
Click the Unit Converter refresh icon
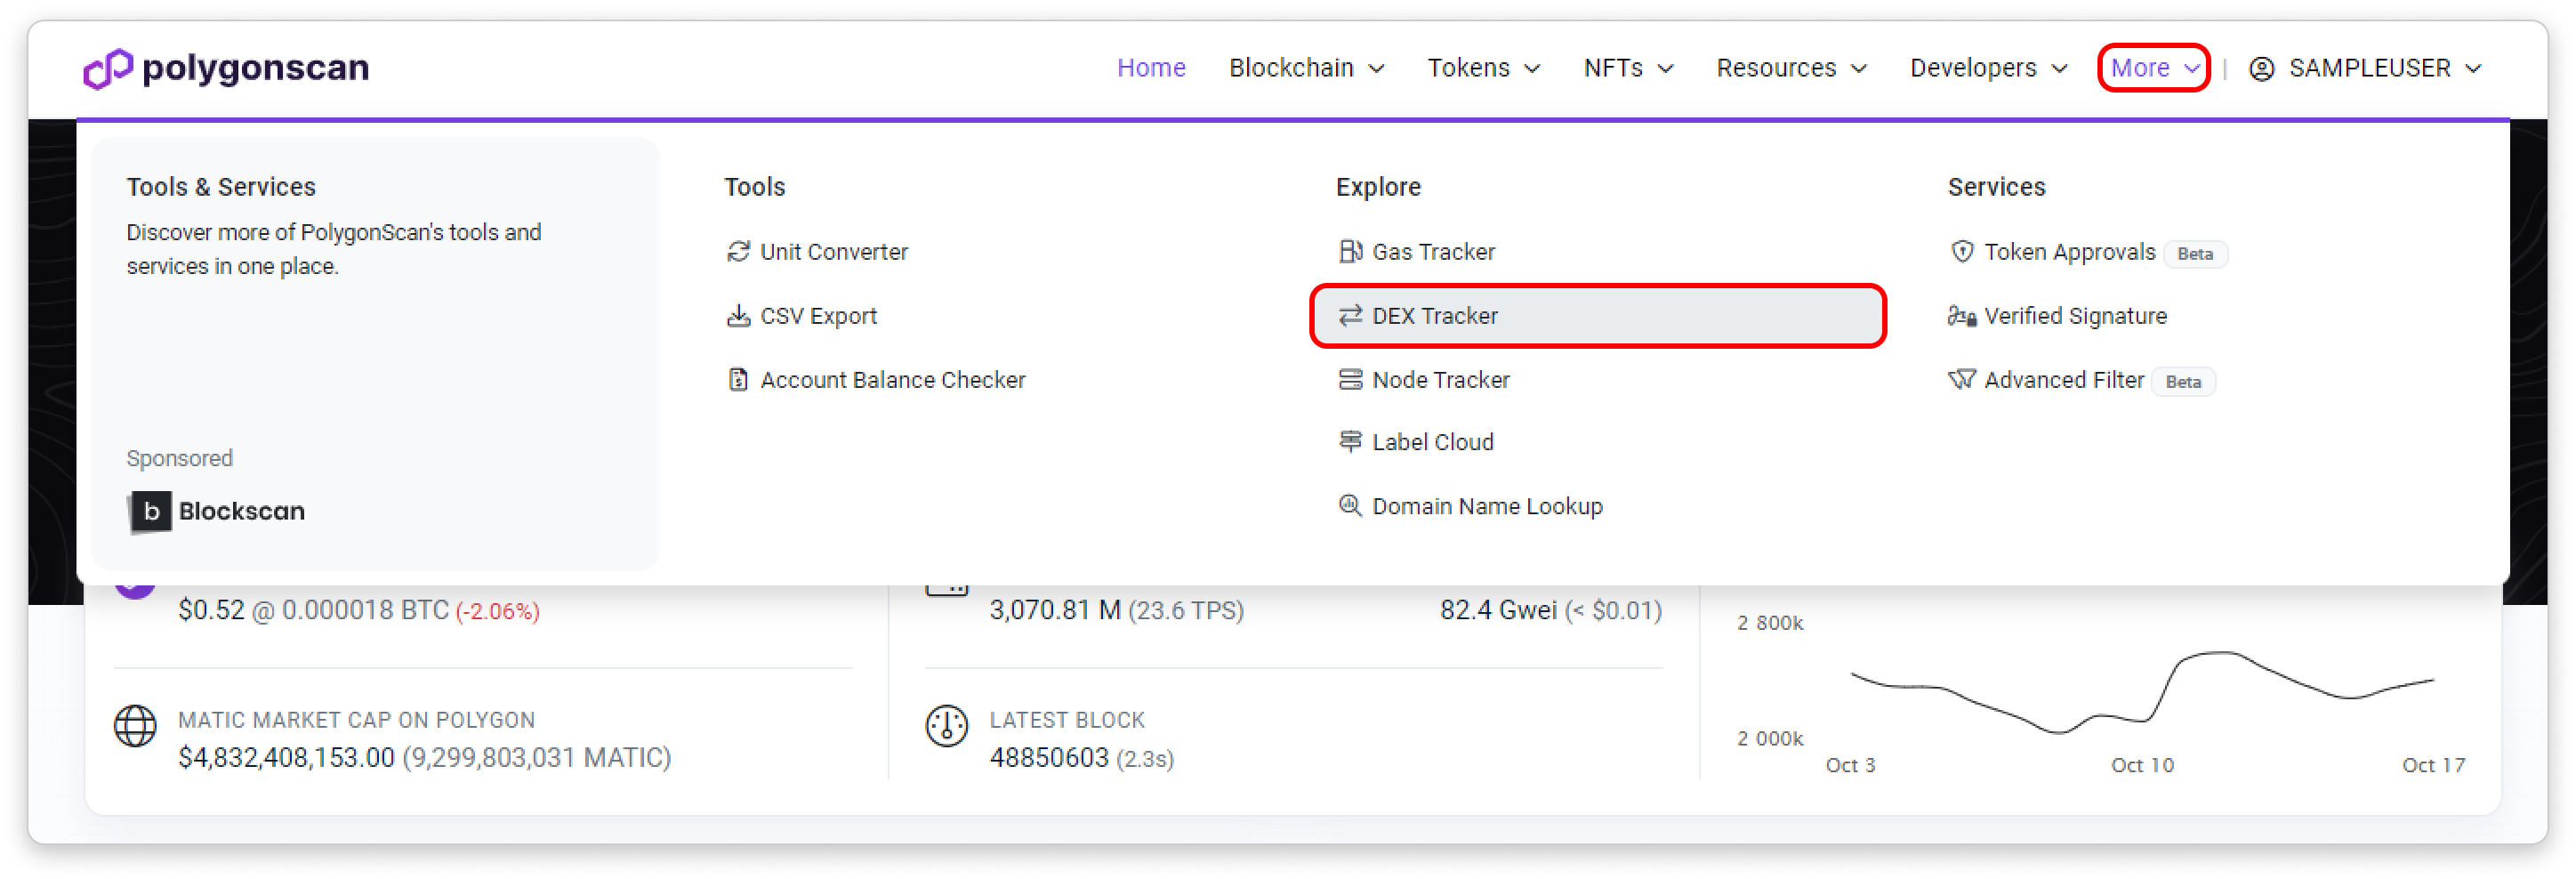click(738, 252)
